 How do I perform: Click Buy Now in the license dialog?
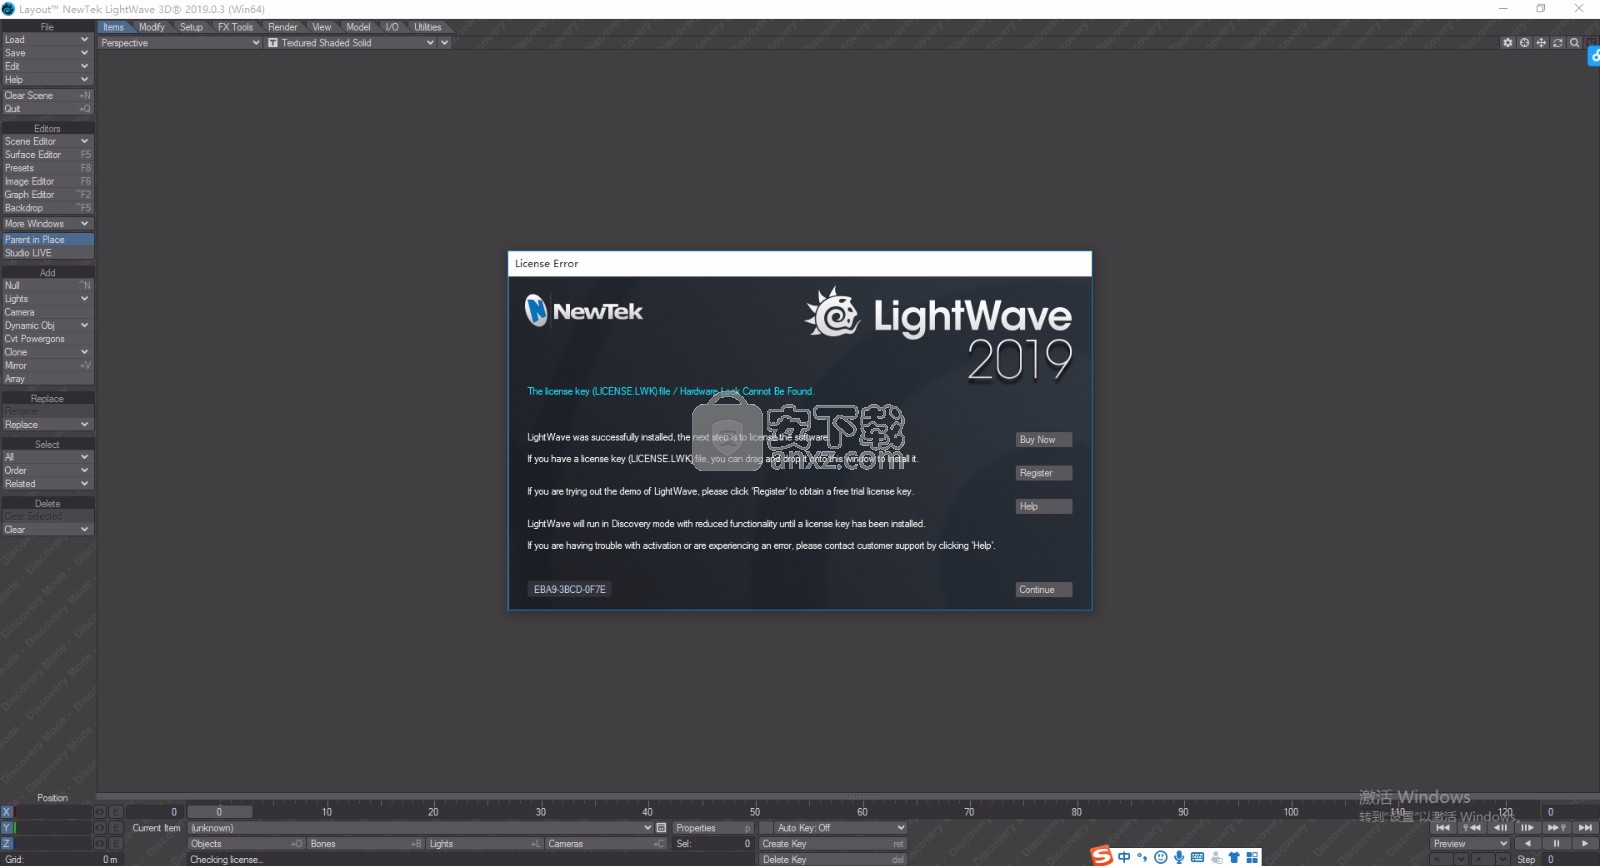click(1044, 440)
